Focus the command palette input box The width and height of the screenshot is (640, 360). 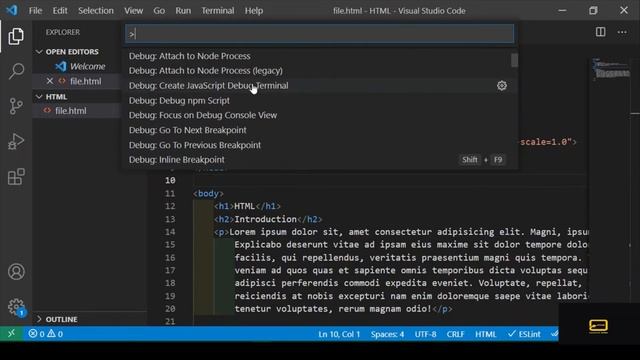(x=320, y=34)
